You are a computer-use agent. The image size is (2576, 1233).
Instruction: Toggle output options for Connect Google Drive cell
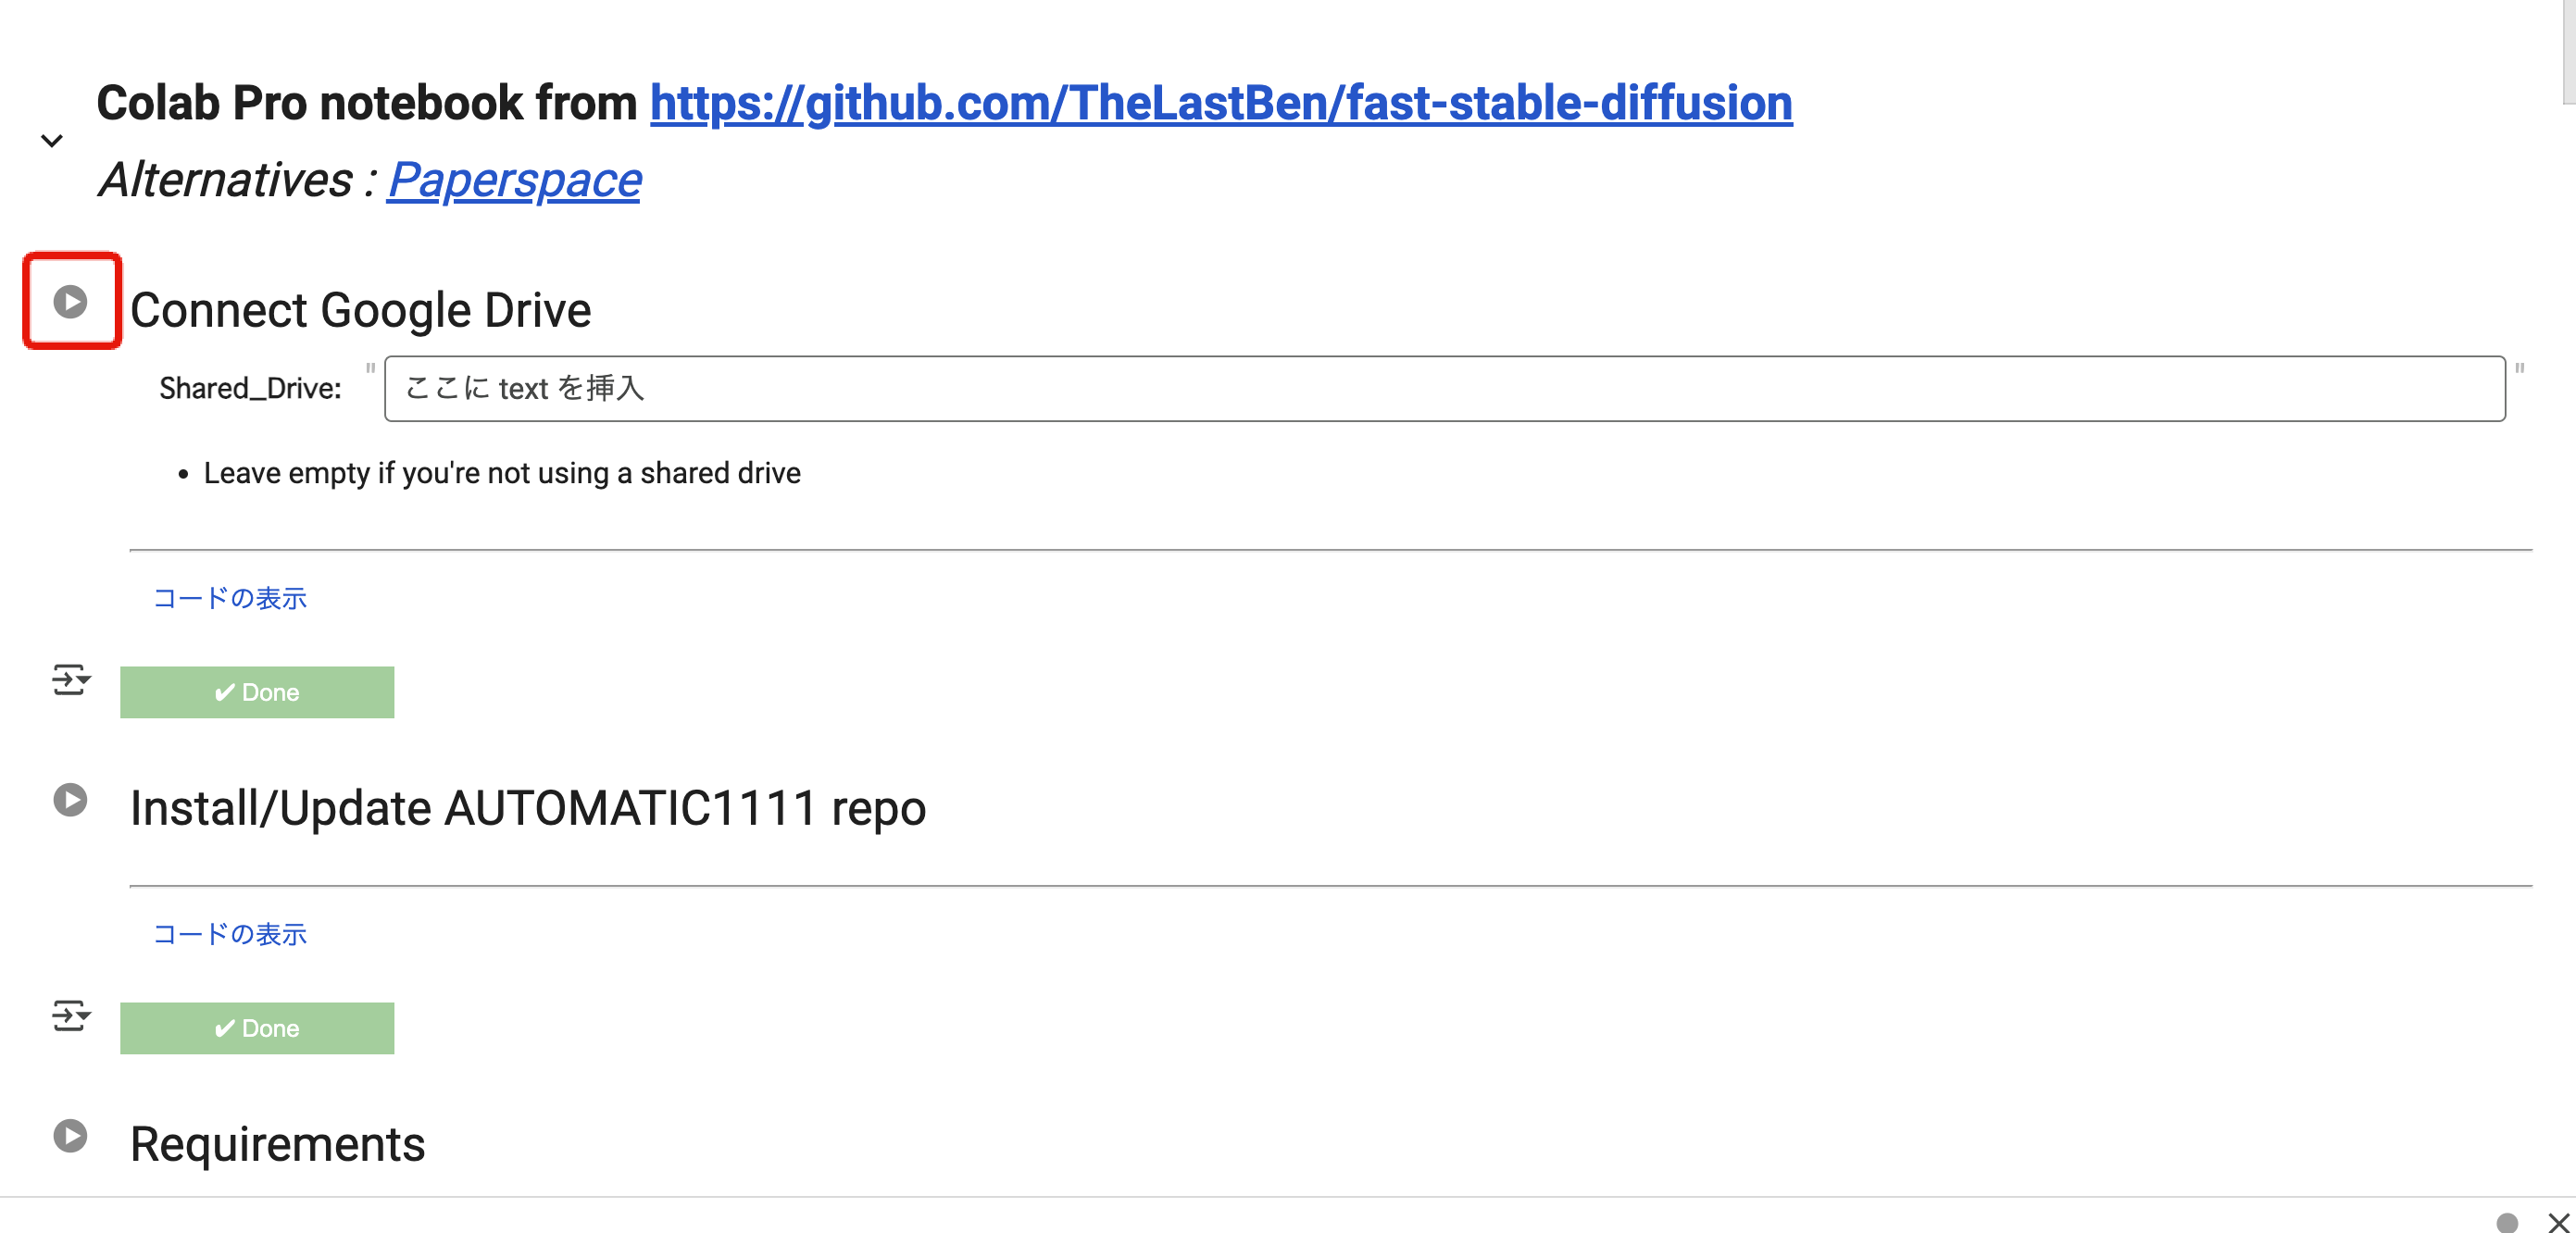71,680
